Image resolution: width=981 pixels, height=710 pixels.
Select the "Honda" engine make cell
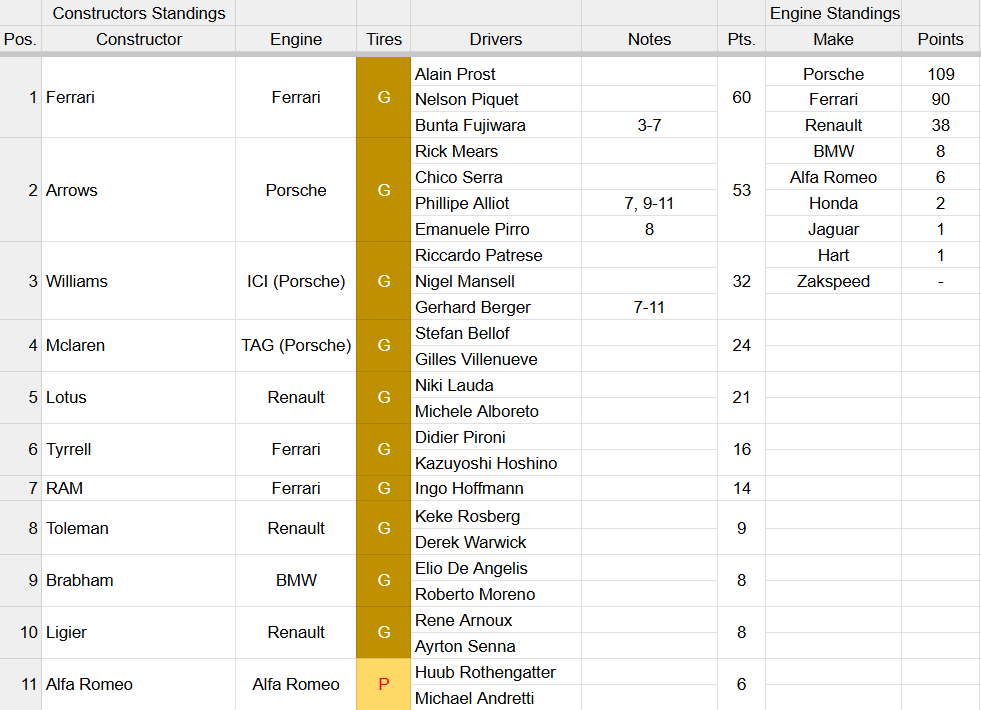pyautogui.click(x=833, y=203)
